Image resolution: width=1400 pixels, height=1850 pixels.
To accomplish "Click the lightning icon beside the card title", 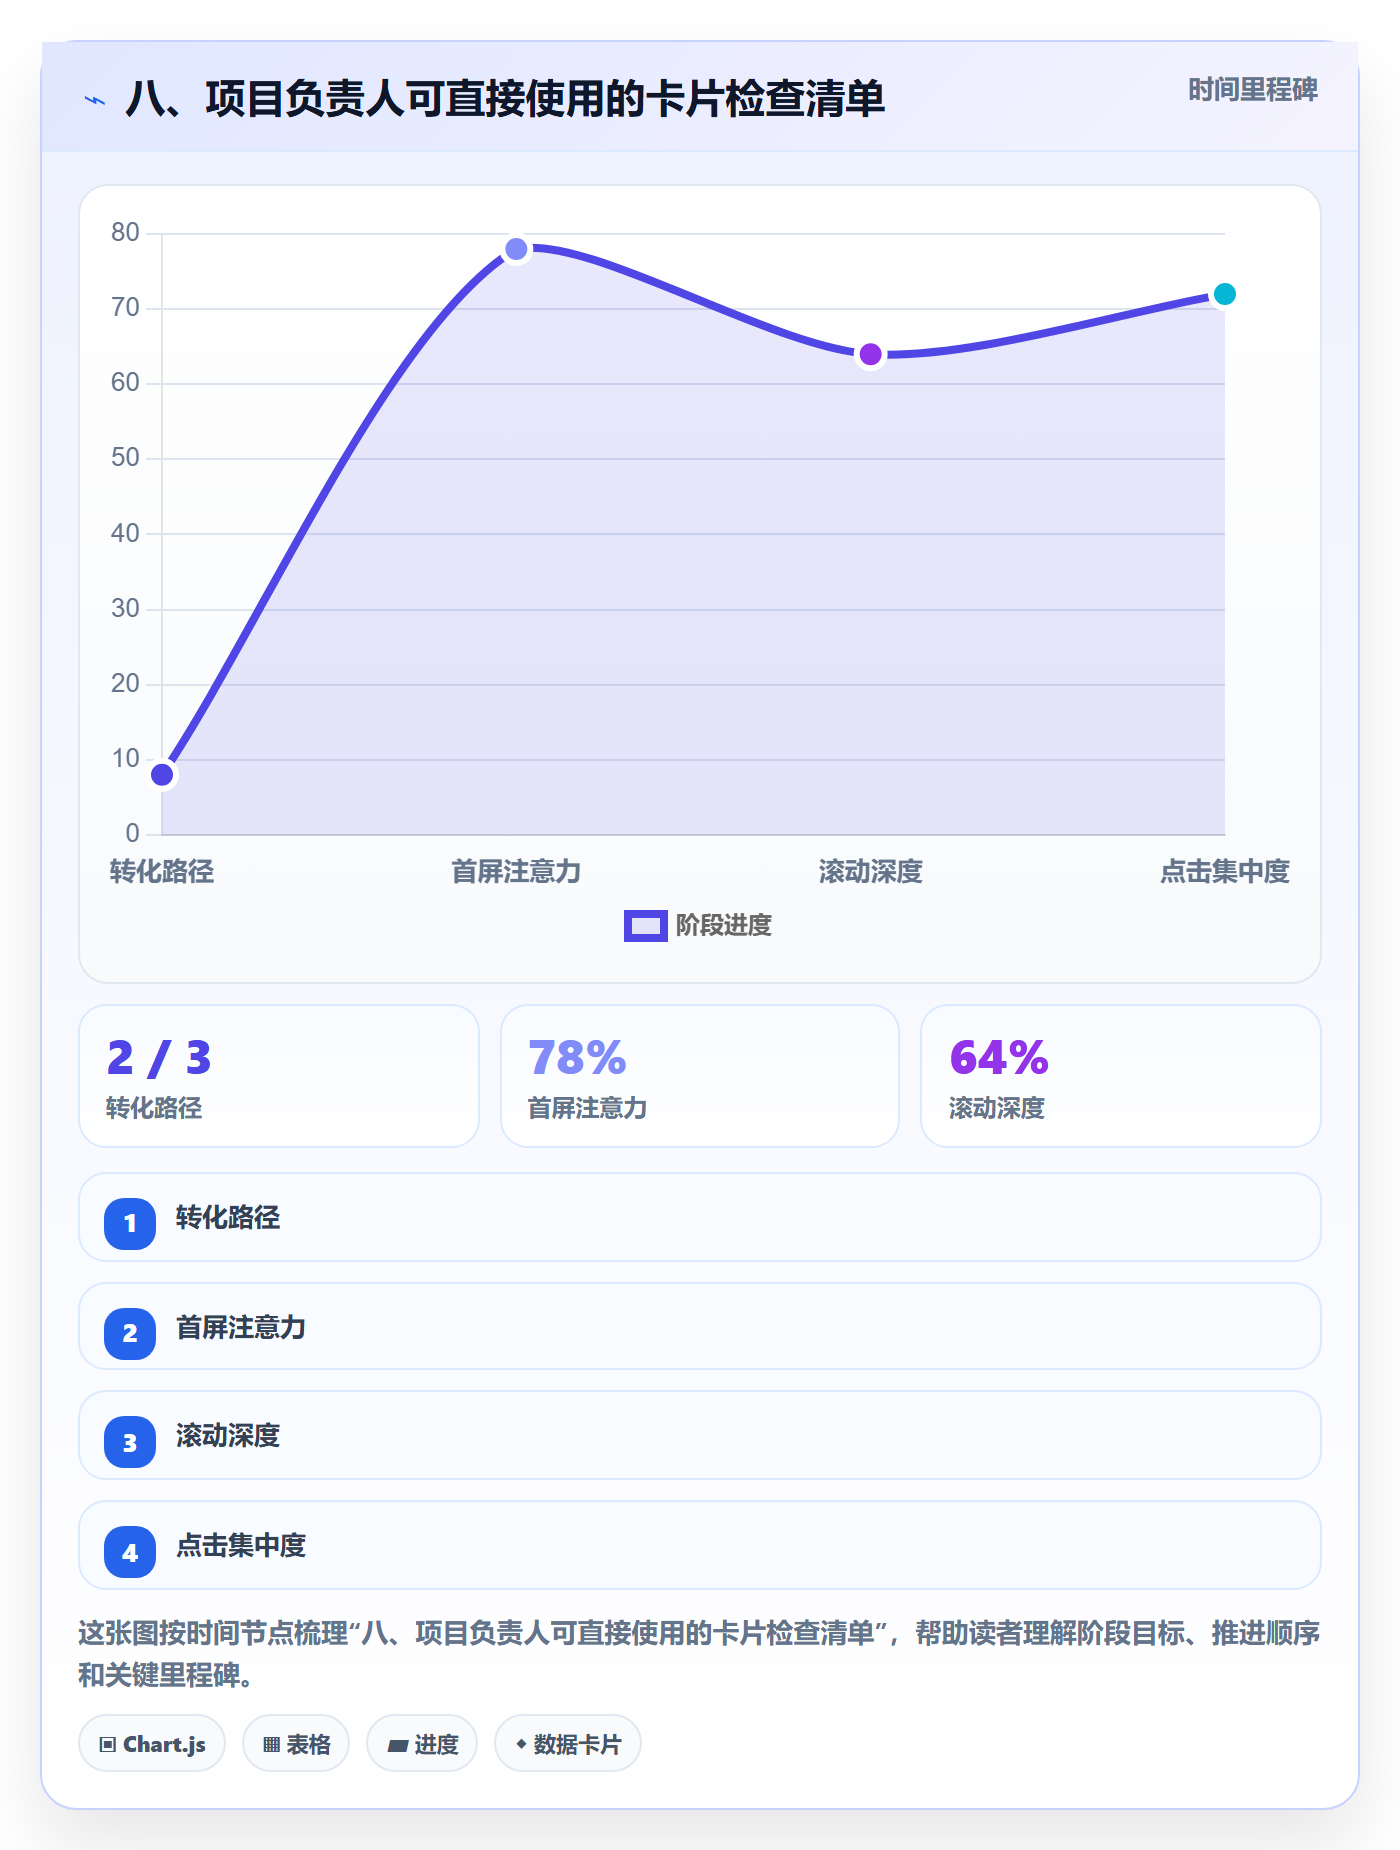I will (x=95, y=100).
